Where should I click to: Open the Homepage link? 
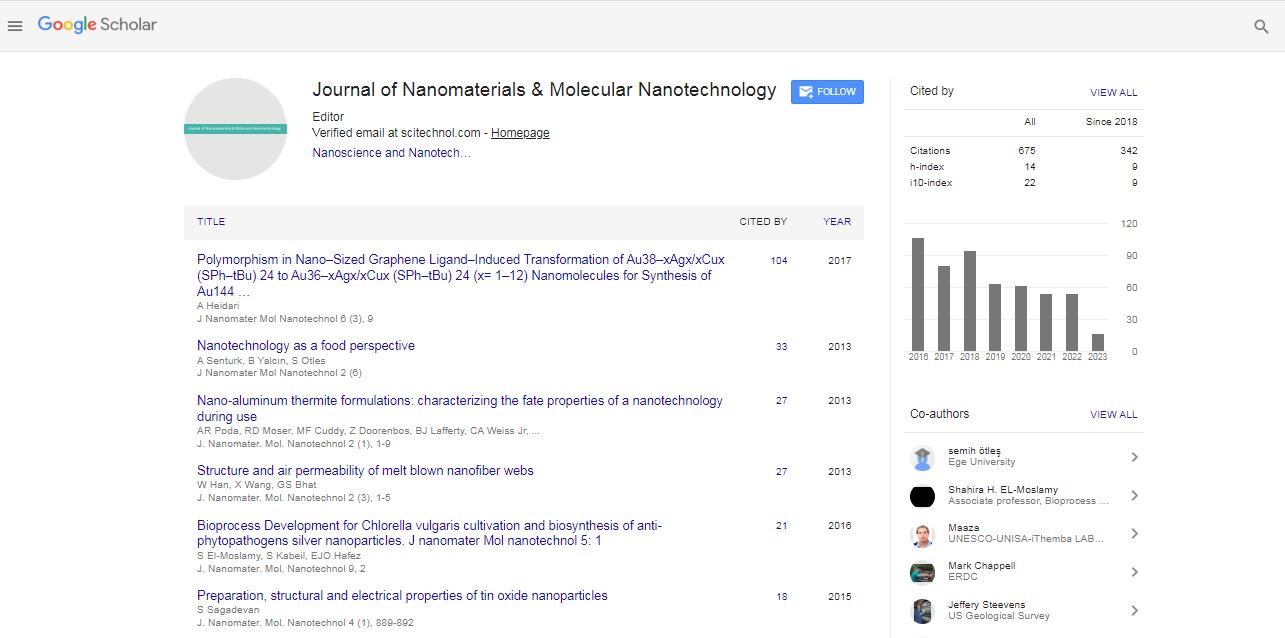pos(520,133)
